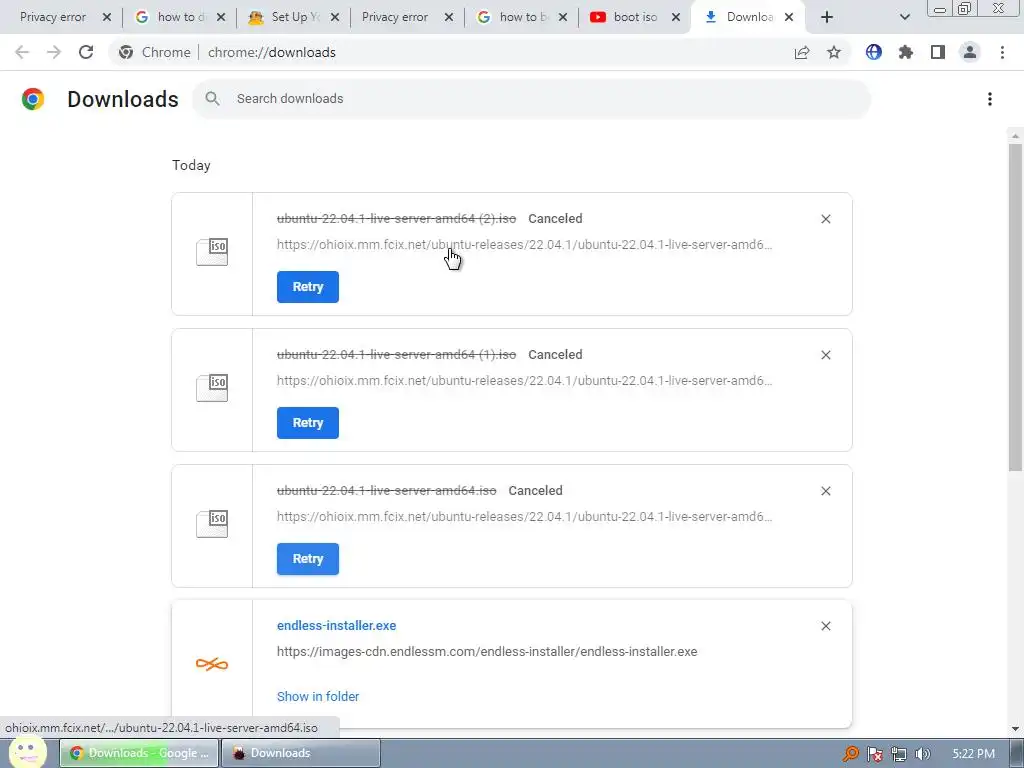Open the network tray icon

click(899, 754)
